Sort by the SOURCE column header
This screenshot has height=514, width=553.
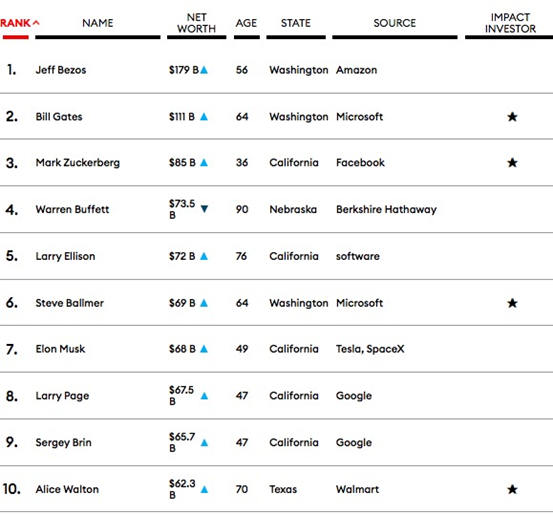pos(395,23)
